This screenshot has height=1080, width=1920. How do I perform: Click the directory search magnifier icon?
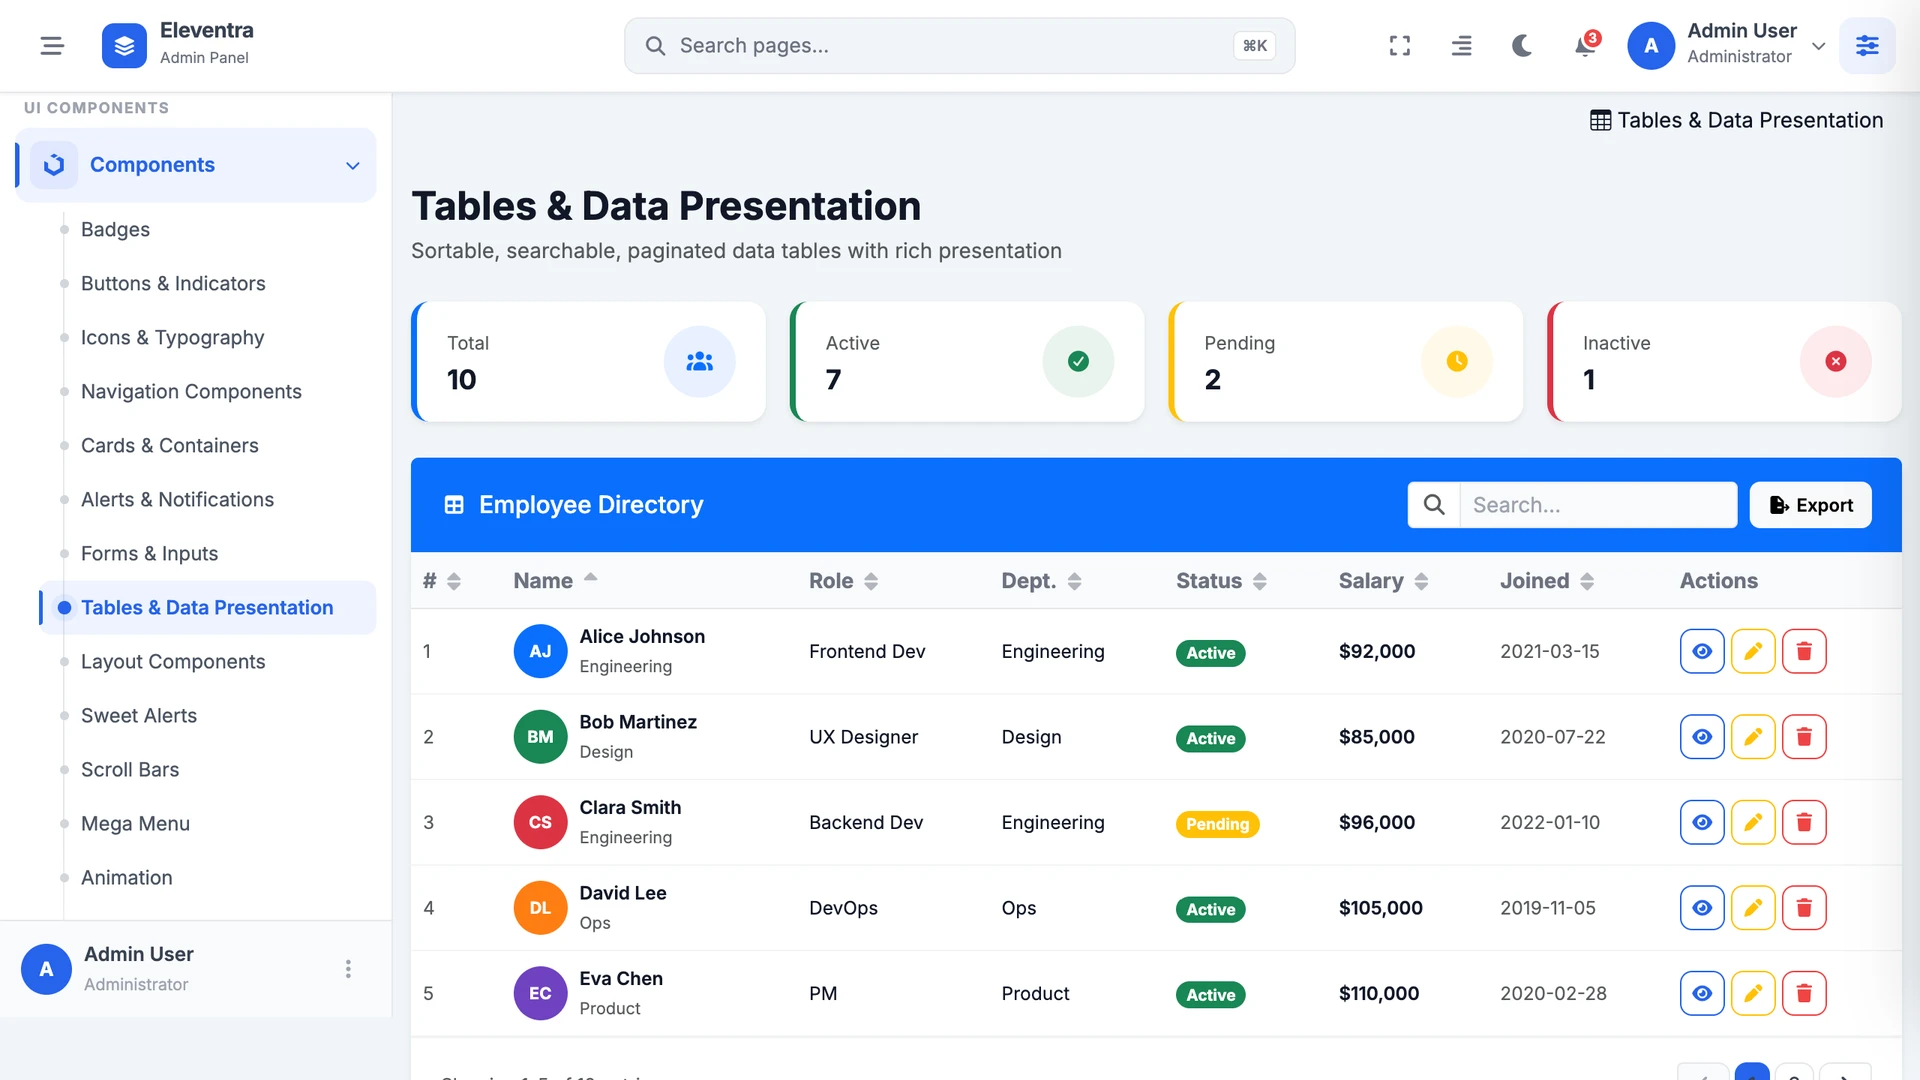(x=1434, y=505)
